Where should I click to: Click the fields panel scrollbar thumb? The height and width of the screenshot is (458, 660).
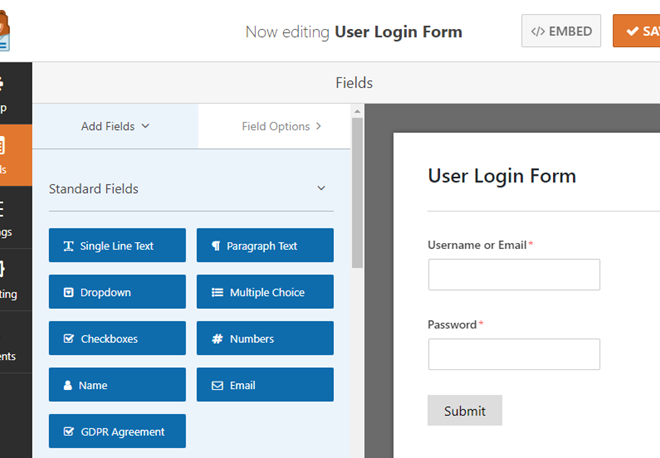click(357, 193)
